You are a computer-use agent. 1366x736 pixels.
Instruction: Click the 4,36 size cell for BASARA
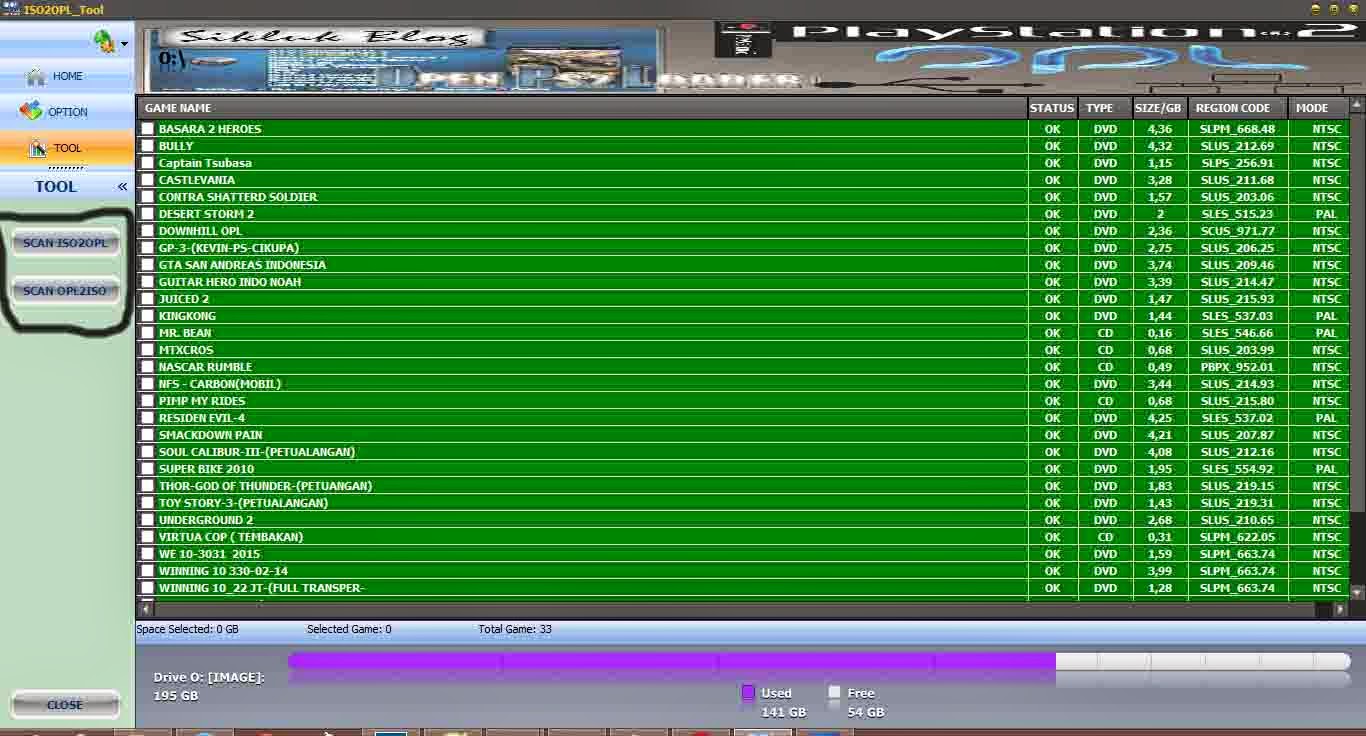tap(1160, 129)
